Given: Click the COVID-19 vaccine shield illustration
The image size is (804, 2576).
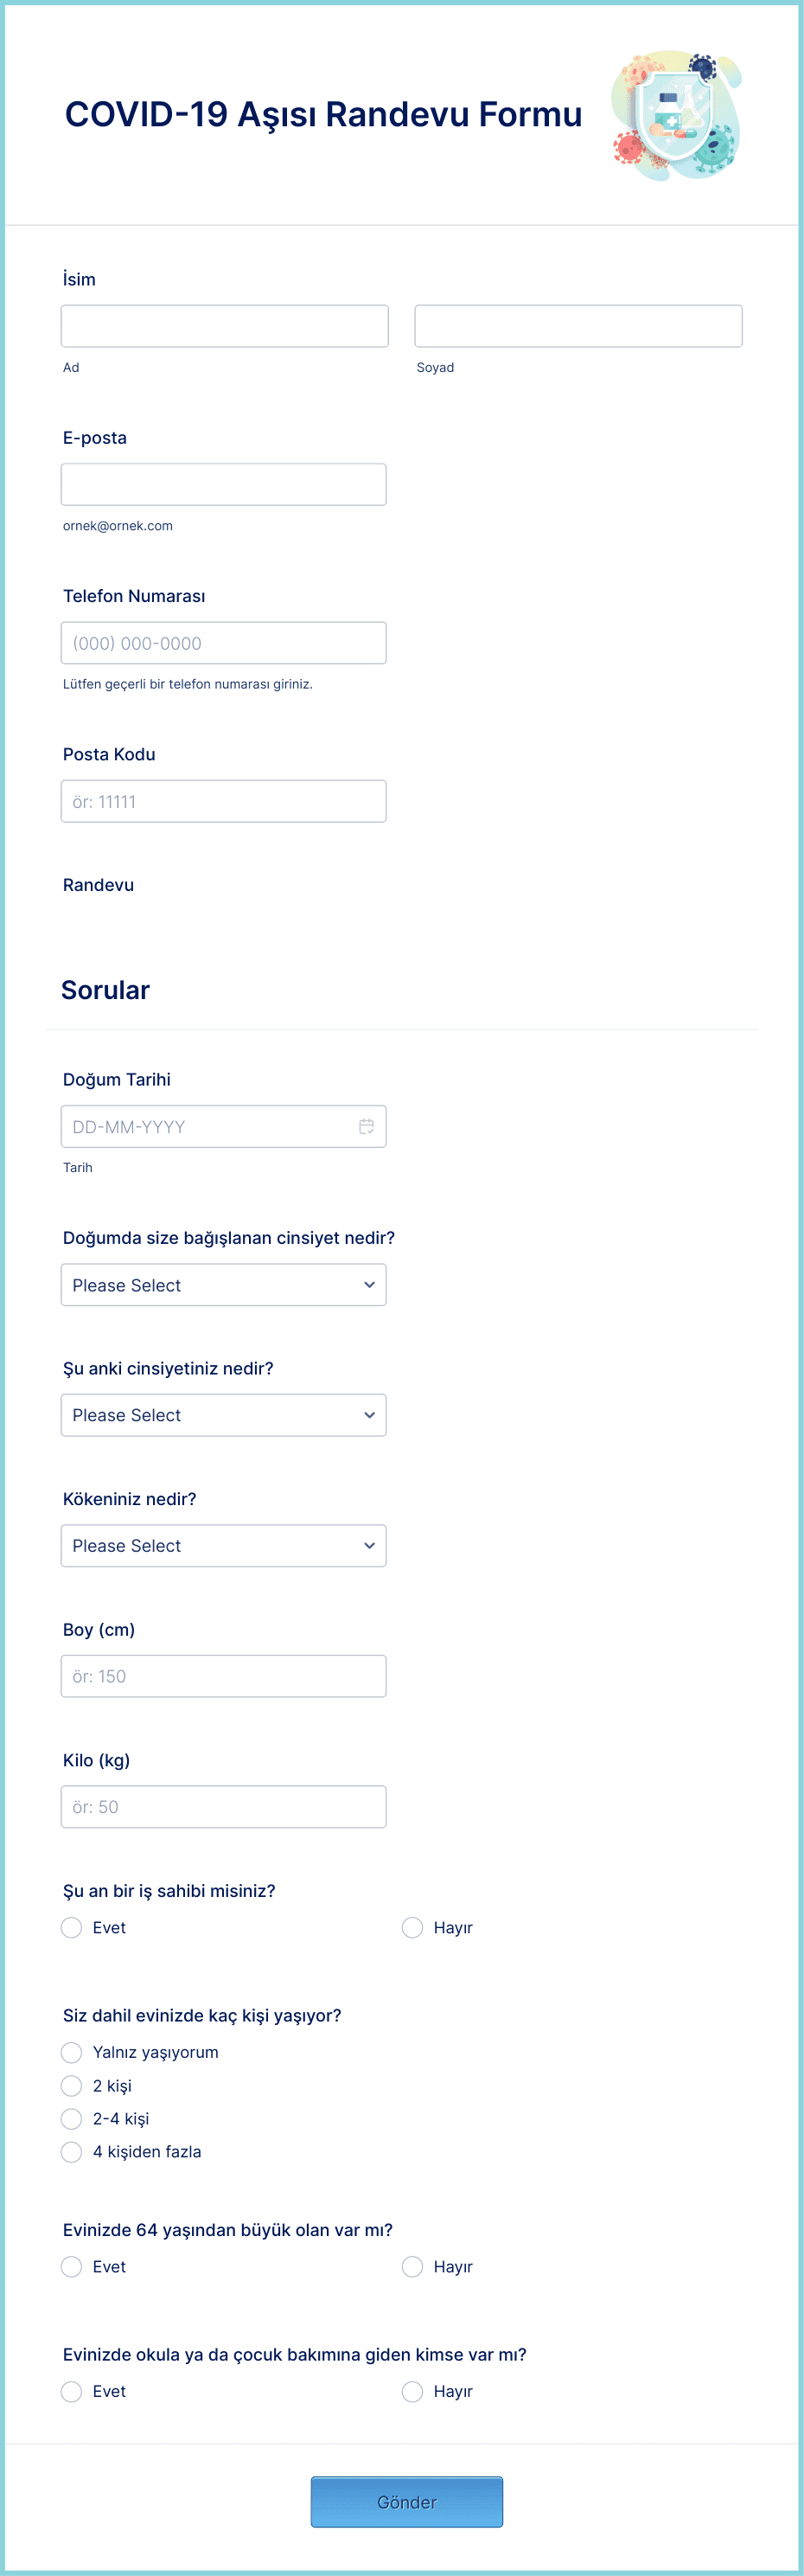Looking at the screenshot, I should coord(677,115).
